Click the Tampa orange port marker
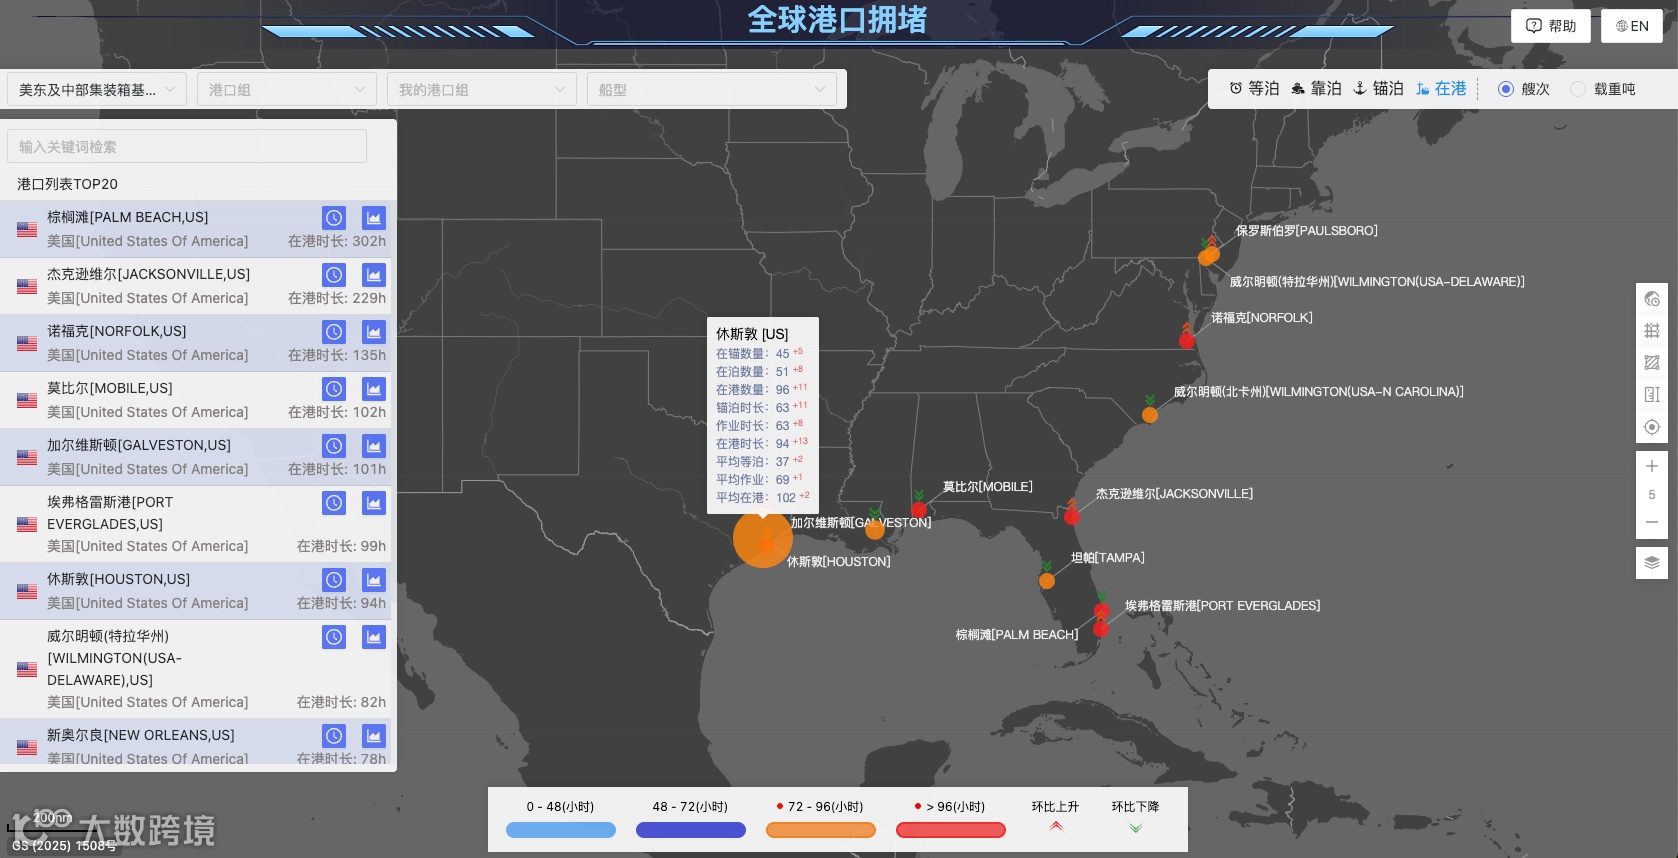Screen dimensions: 1678x858 [1047, 580]
